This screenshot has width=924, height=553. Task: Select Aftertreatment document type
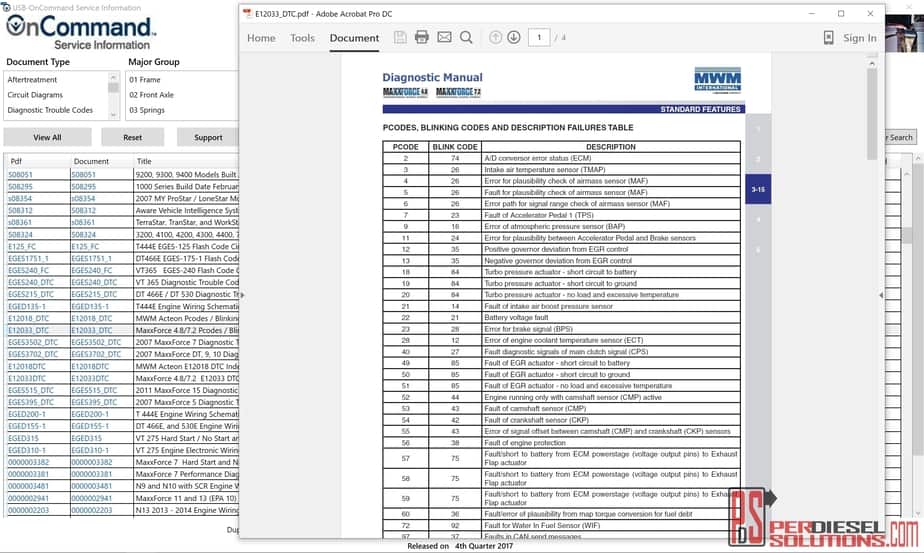tap(32, 80)
